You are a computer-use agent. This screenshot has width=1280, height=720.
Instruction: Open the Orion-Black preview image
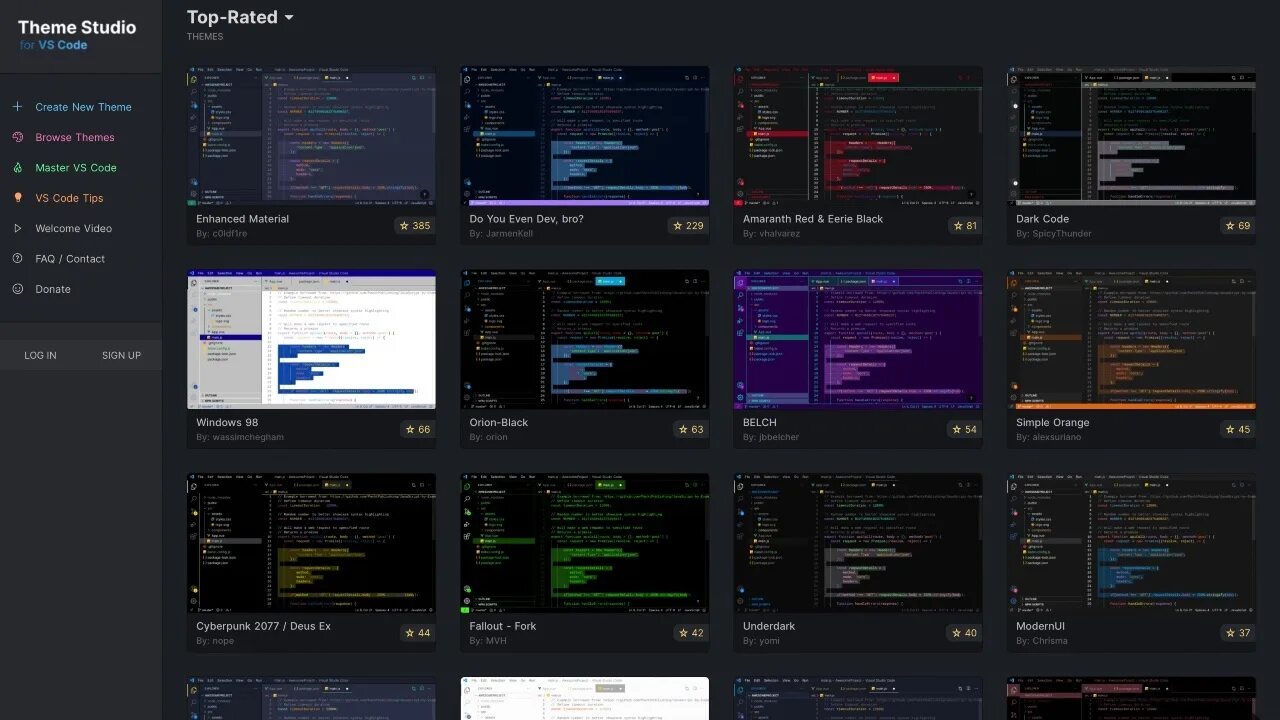pos(585,339)
